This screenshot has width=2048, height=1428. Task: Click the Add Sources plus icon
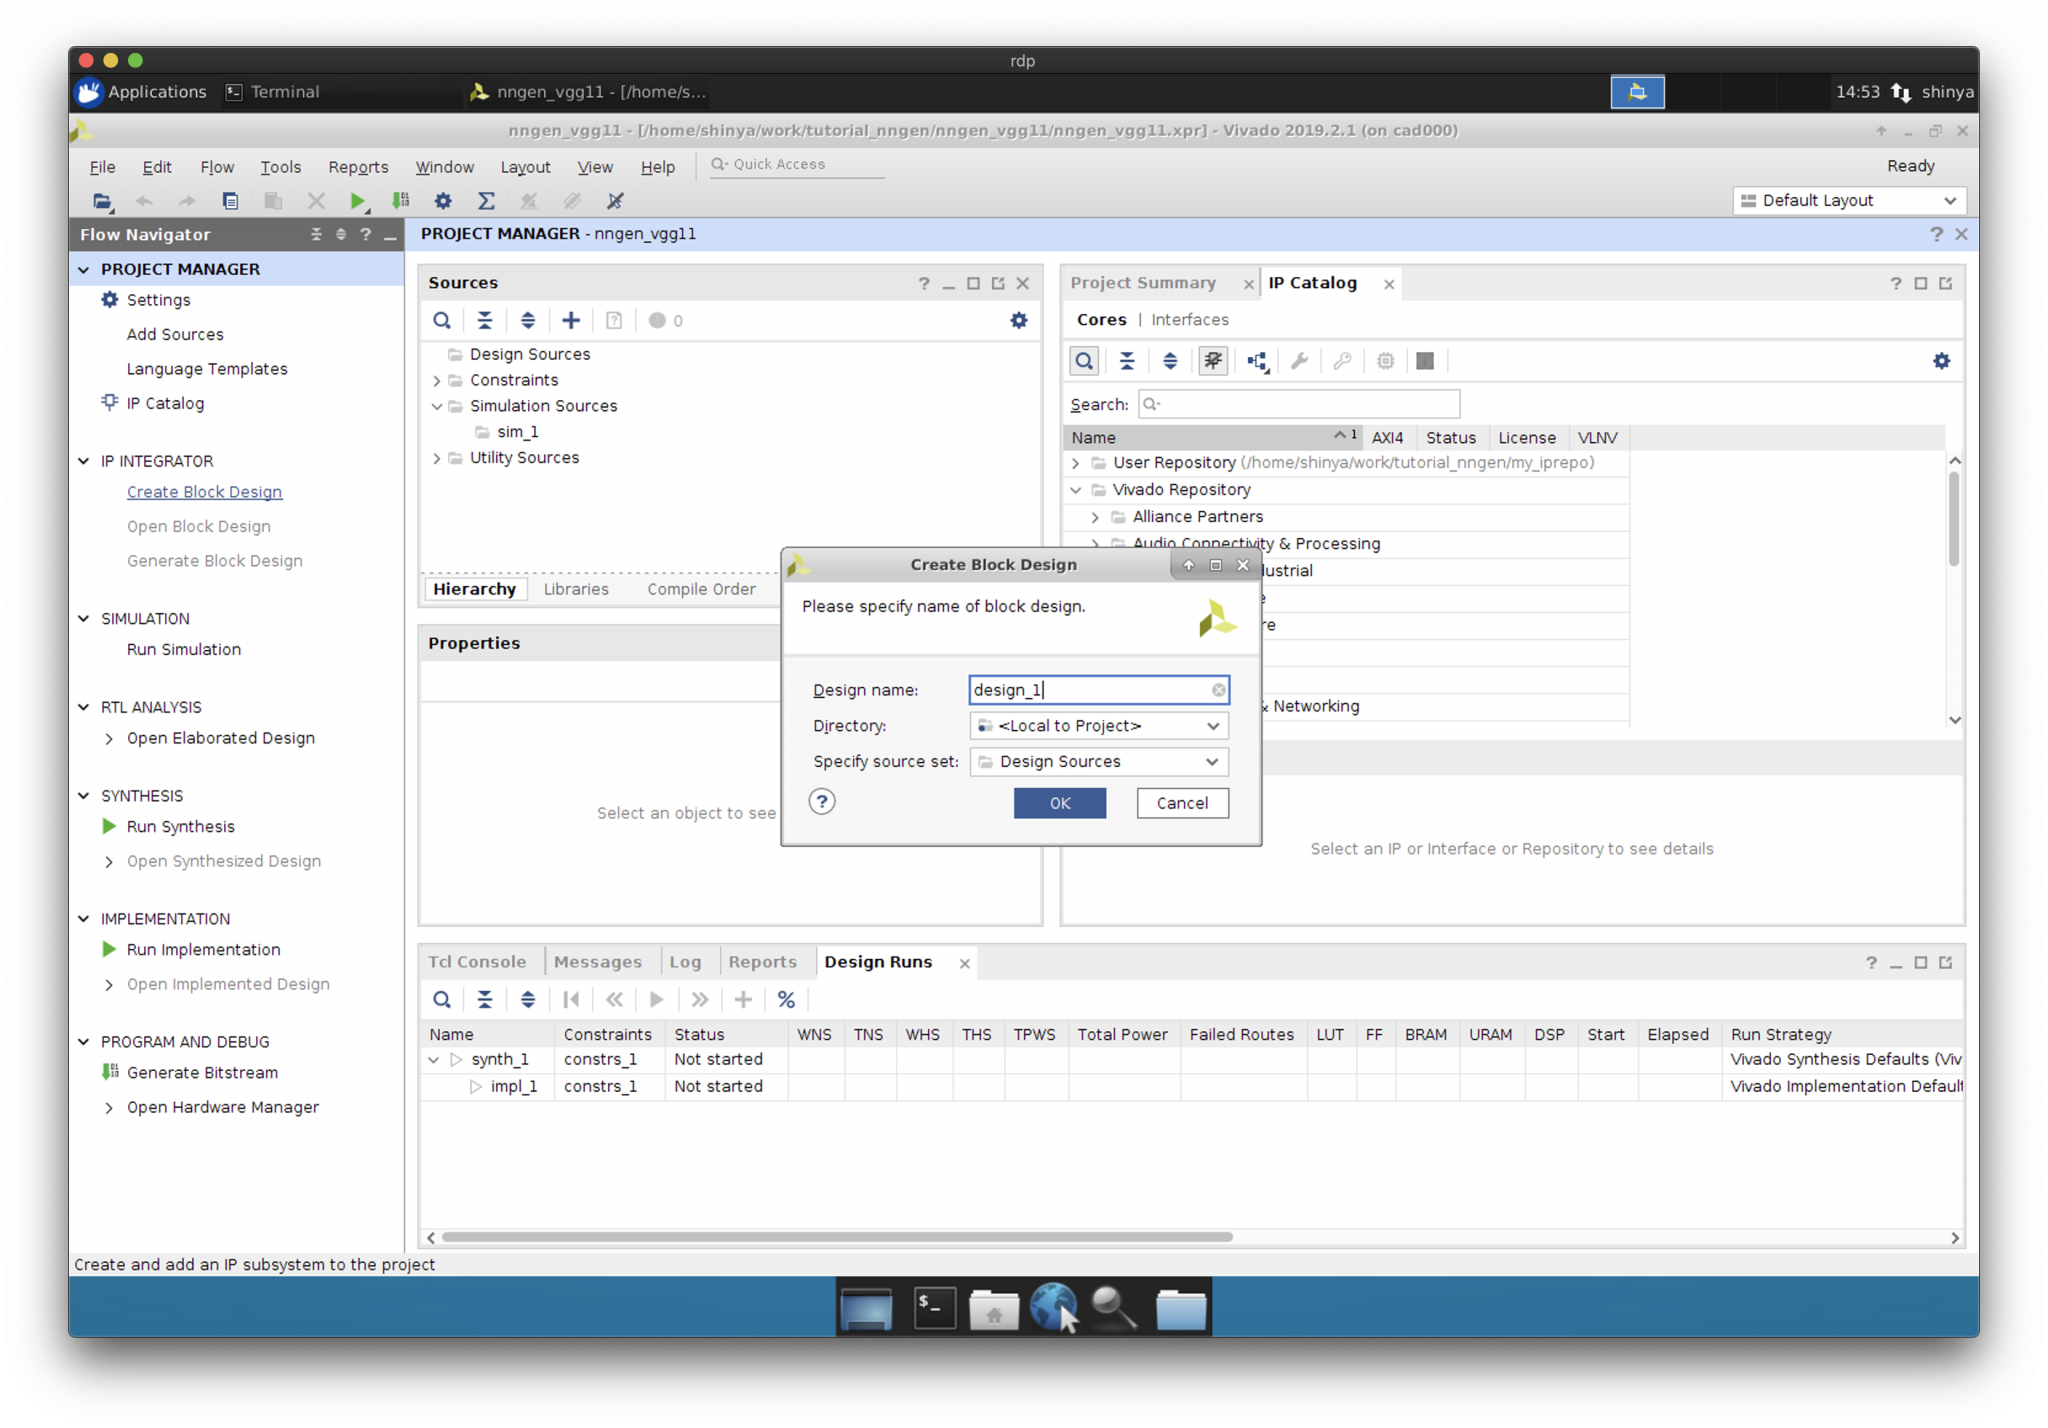(571, 321)
